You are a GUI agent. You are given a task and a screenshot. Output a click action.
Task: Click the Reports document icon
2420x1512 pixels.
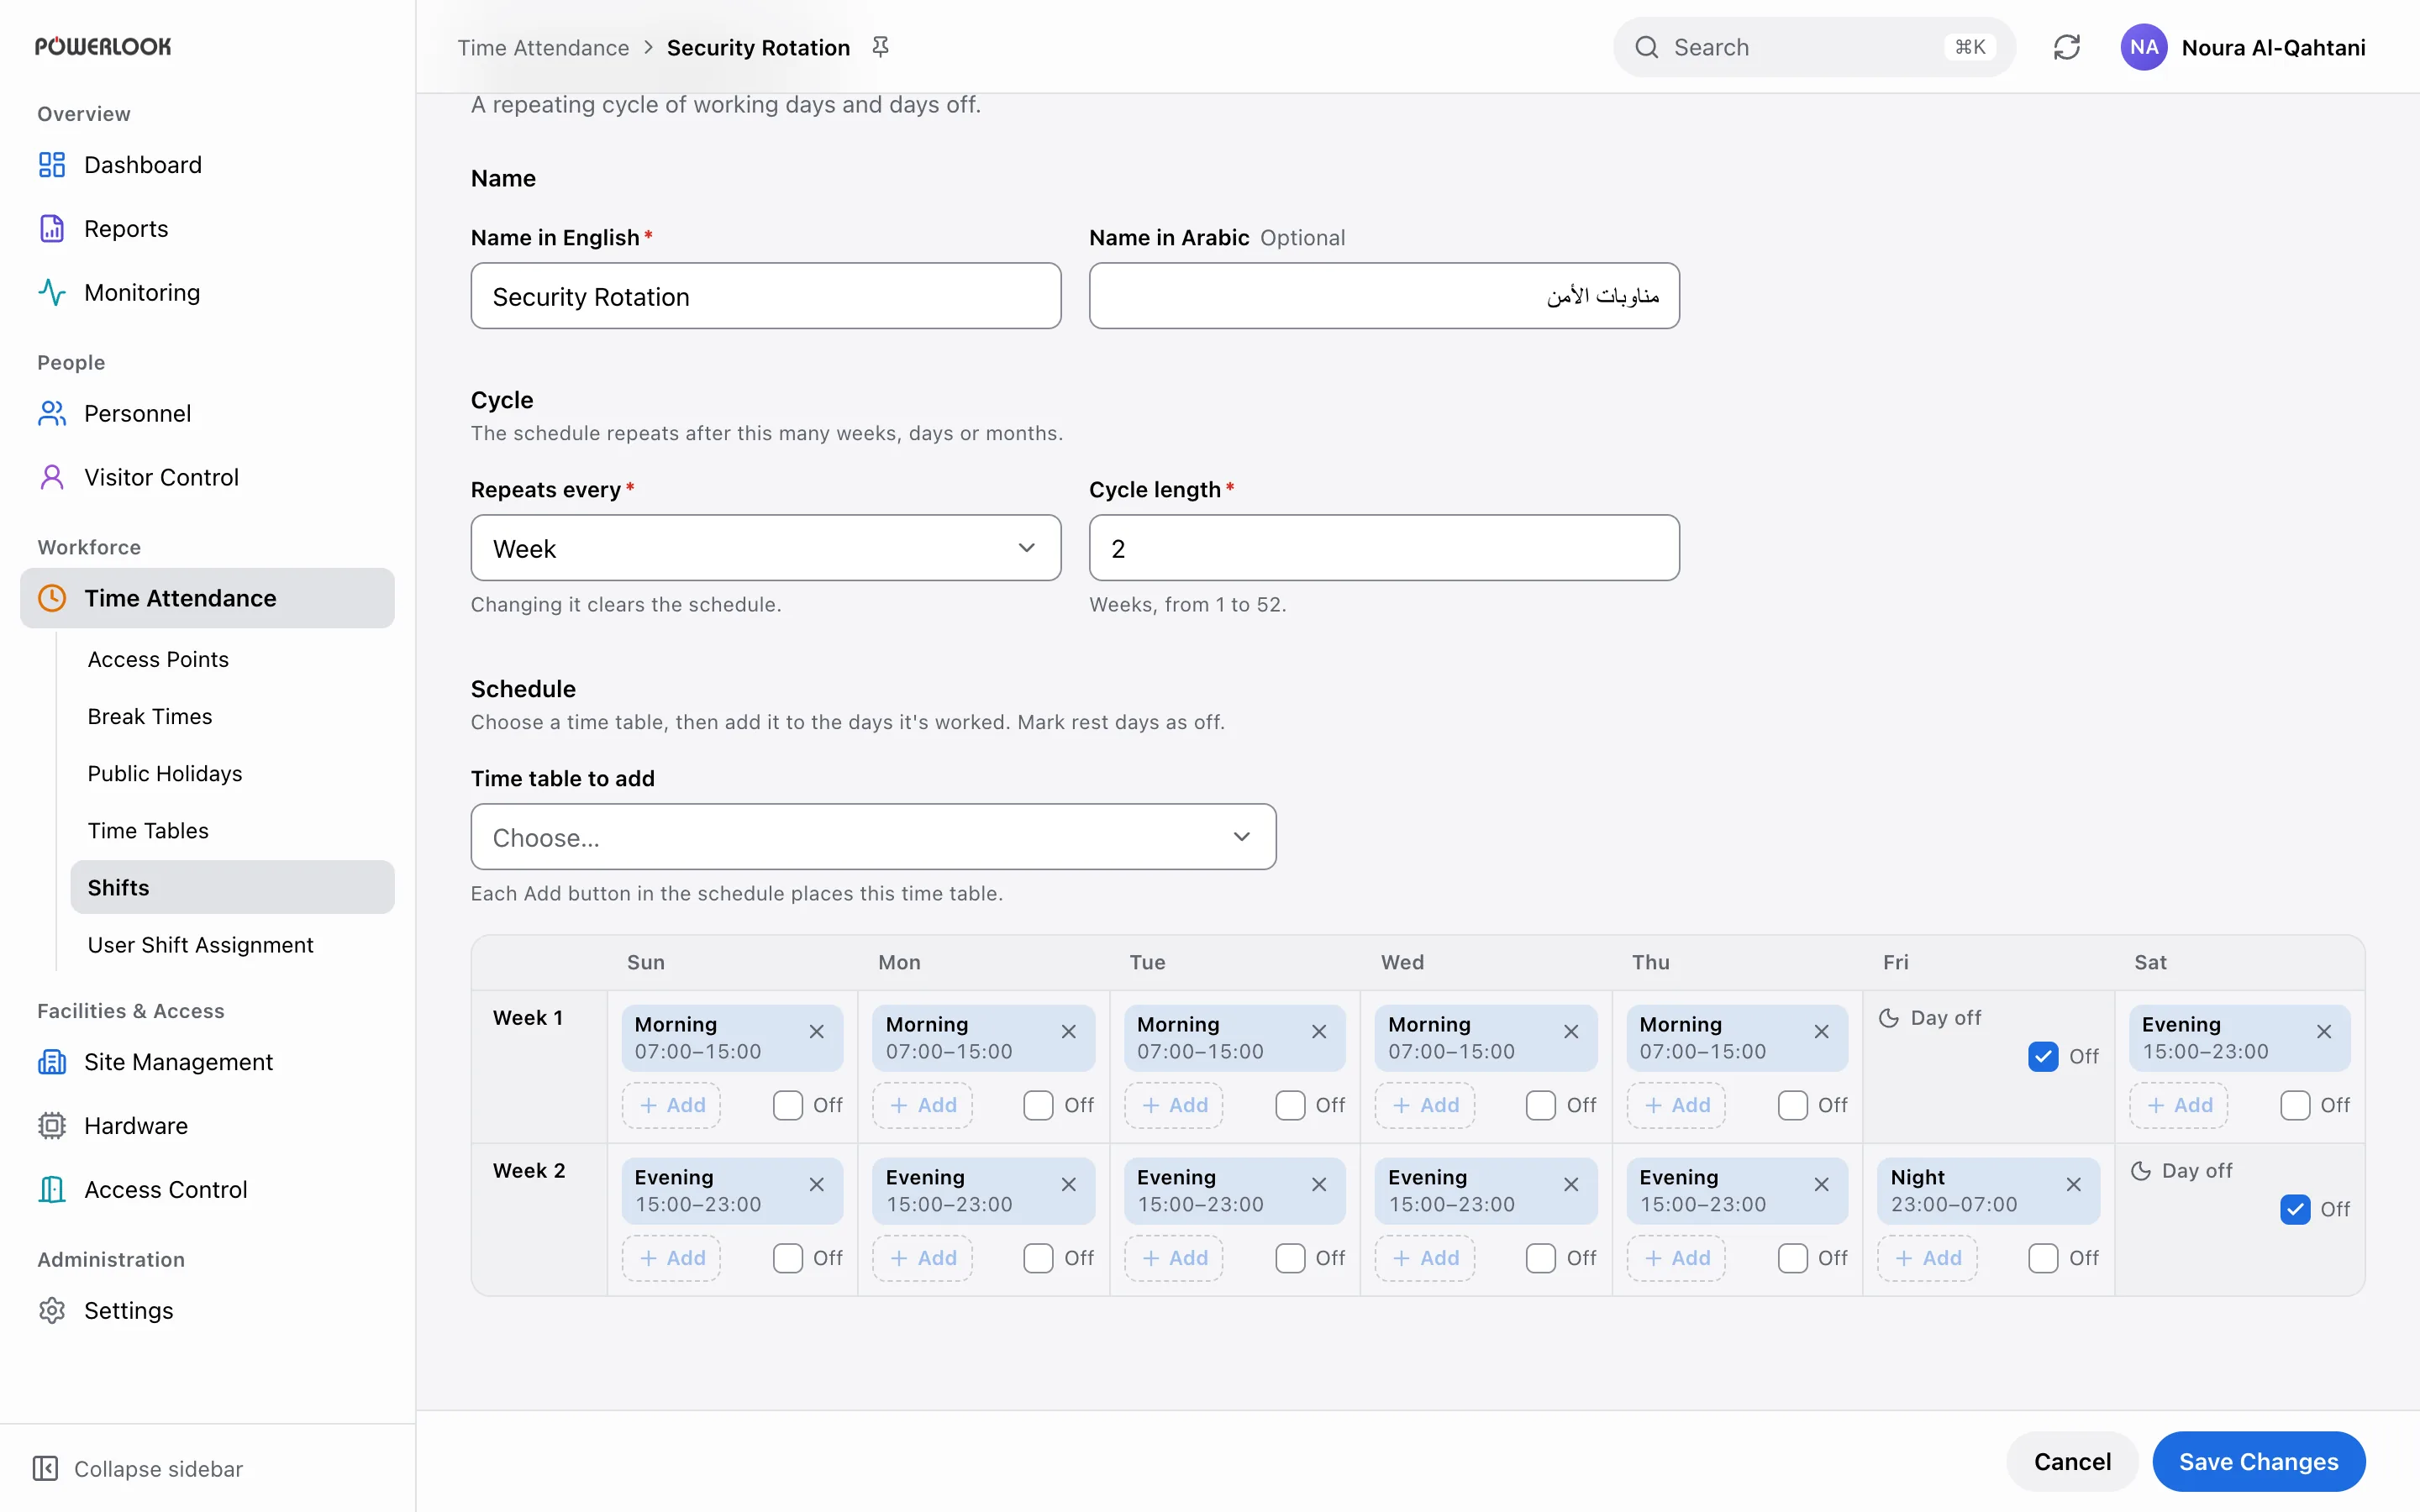tap(52, 229)
